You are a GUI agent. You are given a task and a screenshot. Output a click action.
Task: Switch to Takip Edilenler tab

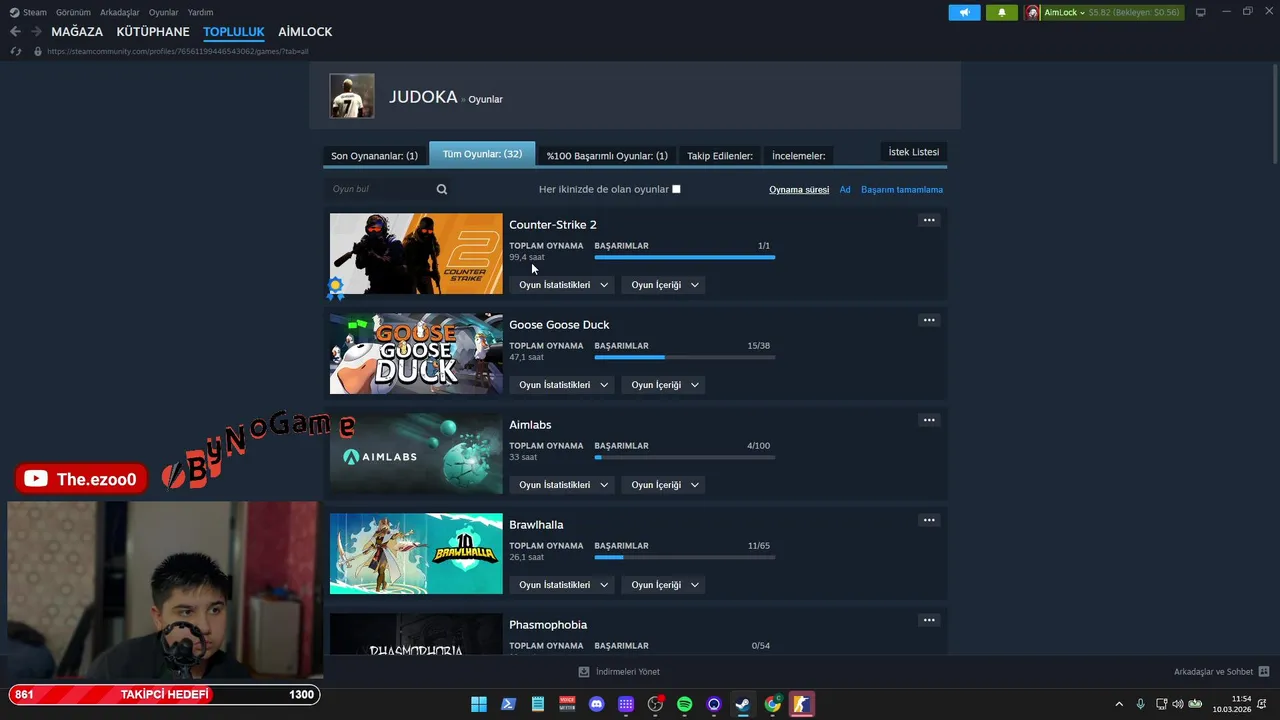[x=720, y=156]
